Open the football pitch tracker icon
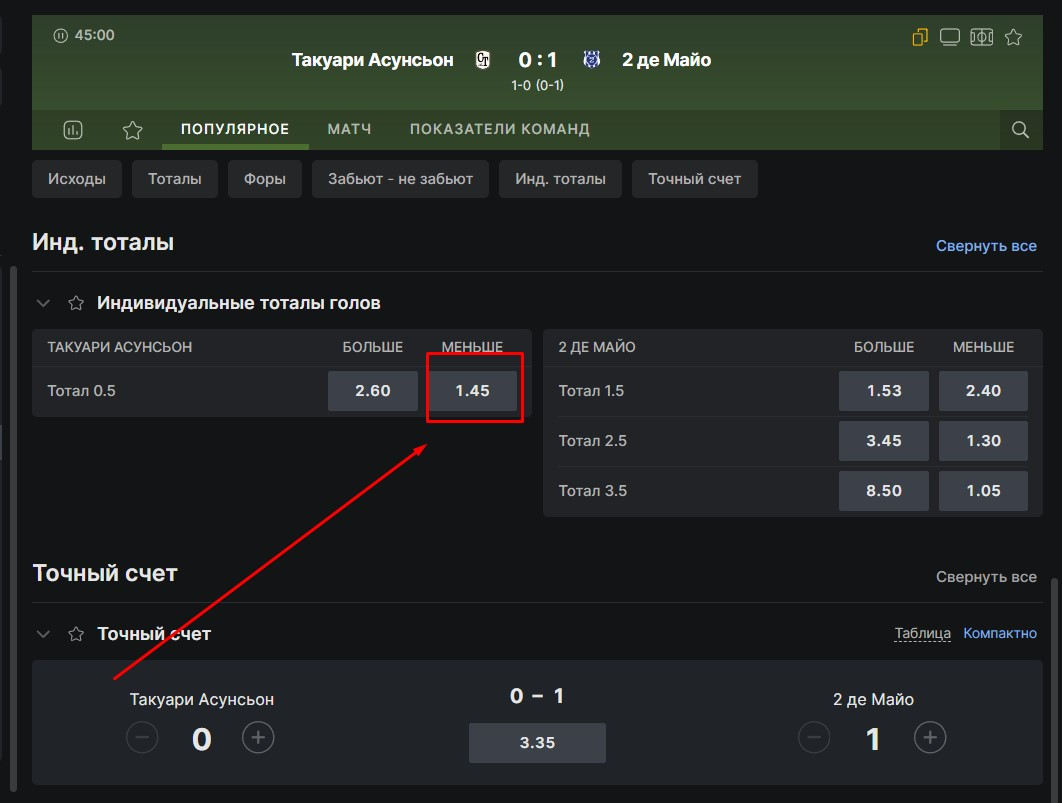This screenshot has width=1062, height=803. click(x=981, y=38)
